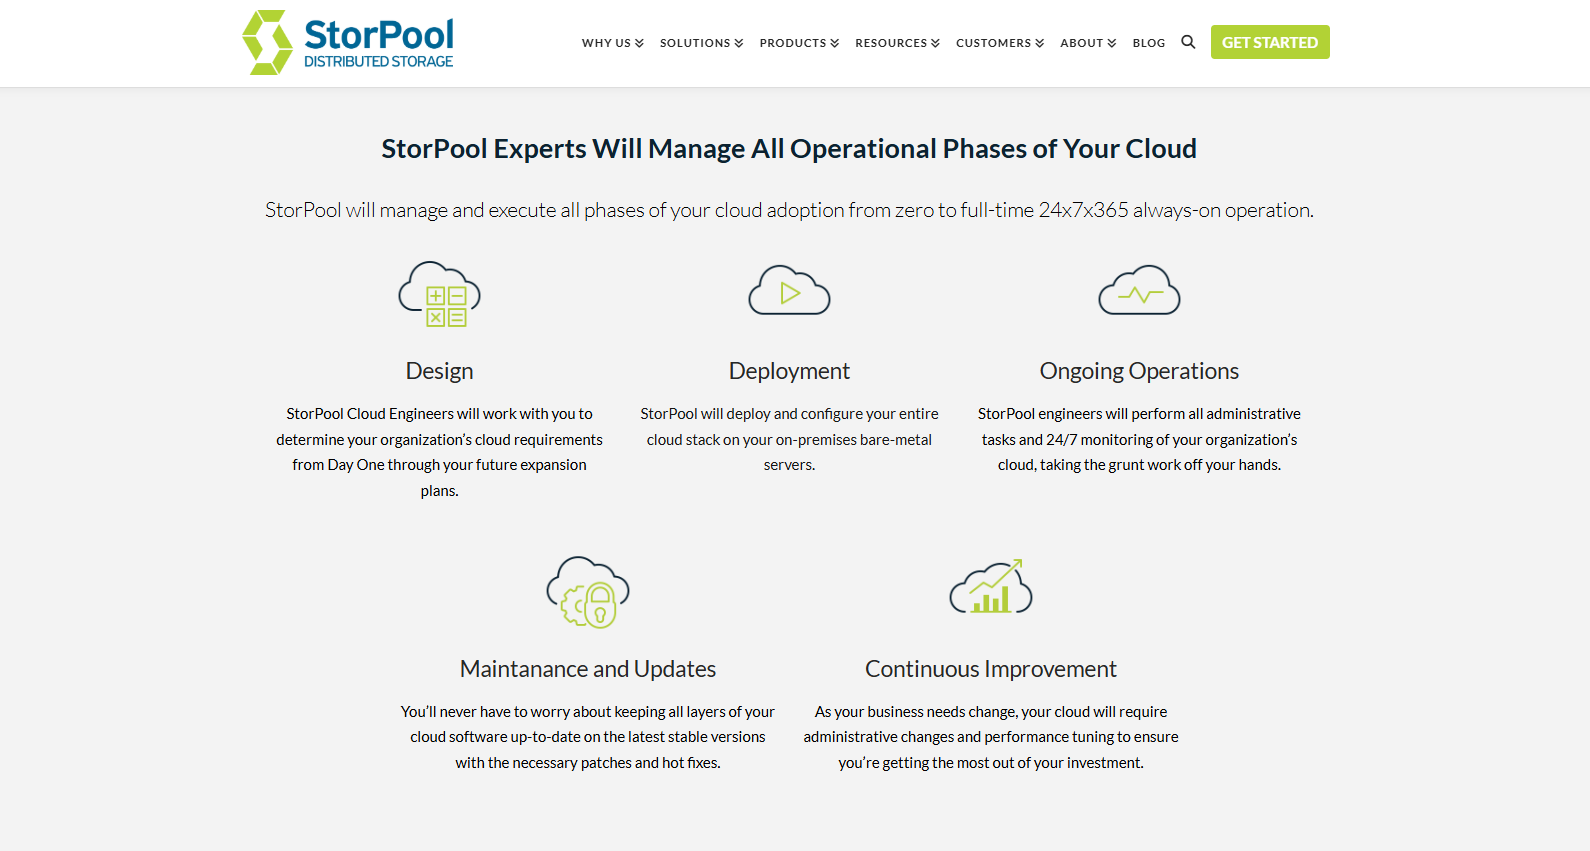Image resolution: width=1590 pixels, height=851 pixels.
Task: Click the Deployment heading
Action: point(790,371)
